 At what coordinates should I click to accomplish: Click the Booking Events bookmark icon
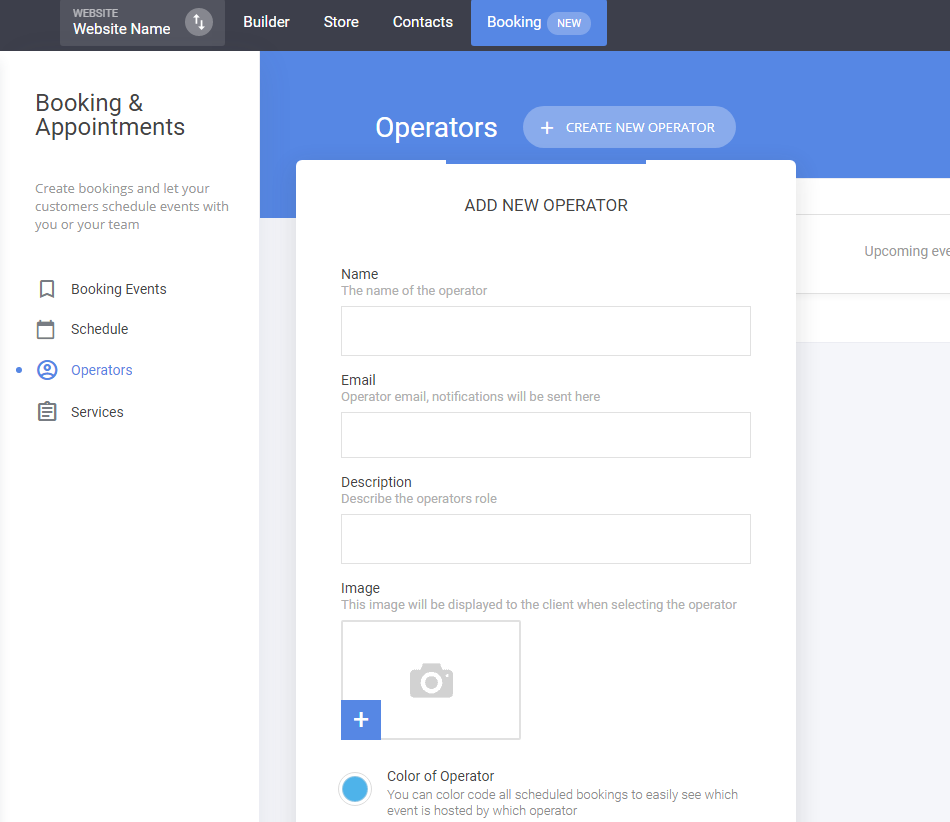[x=47, y=289]
